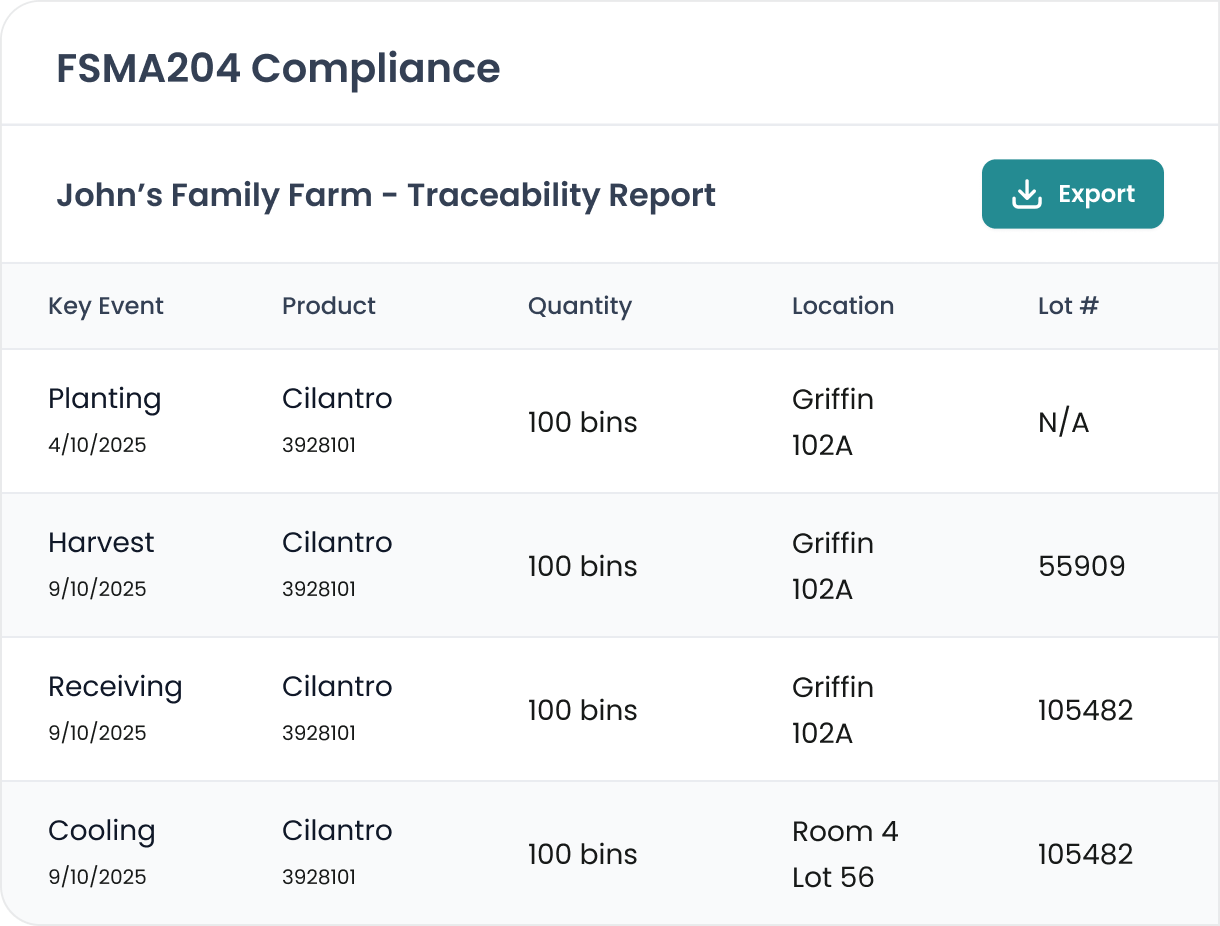Click lot number 55909
Image resolution: width=1220 pixels, height=926 pixels.
(1082, 566)
